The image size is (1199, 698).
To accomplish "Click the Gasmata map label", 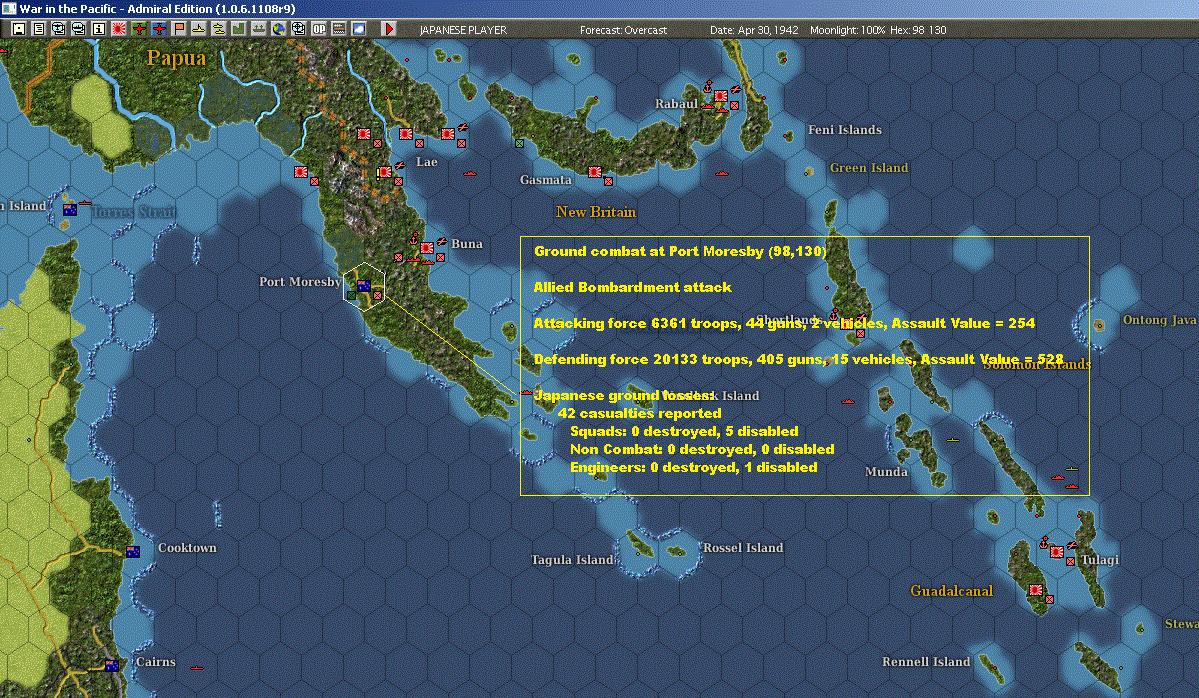I will (545, 180).
